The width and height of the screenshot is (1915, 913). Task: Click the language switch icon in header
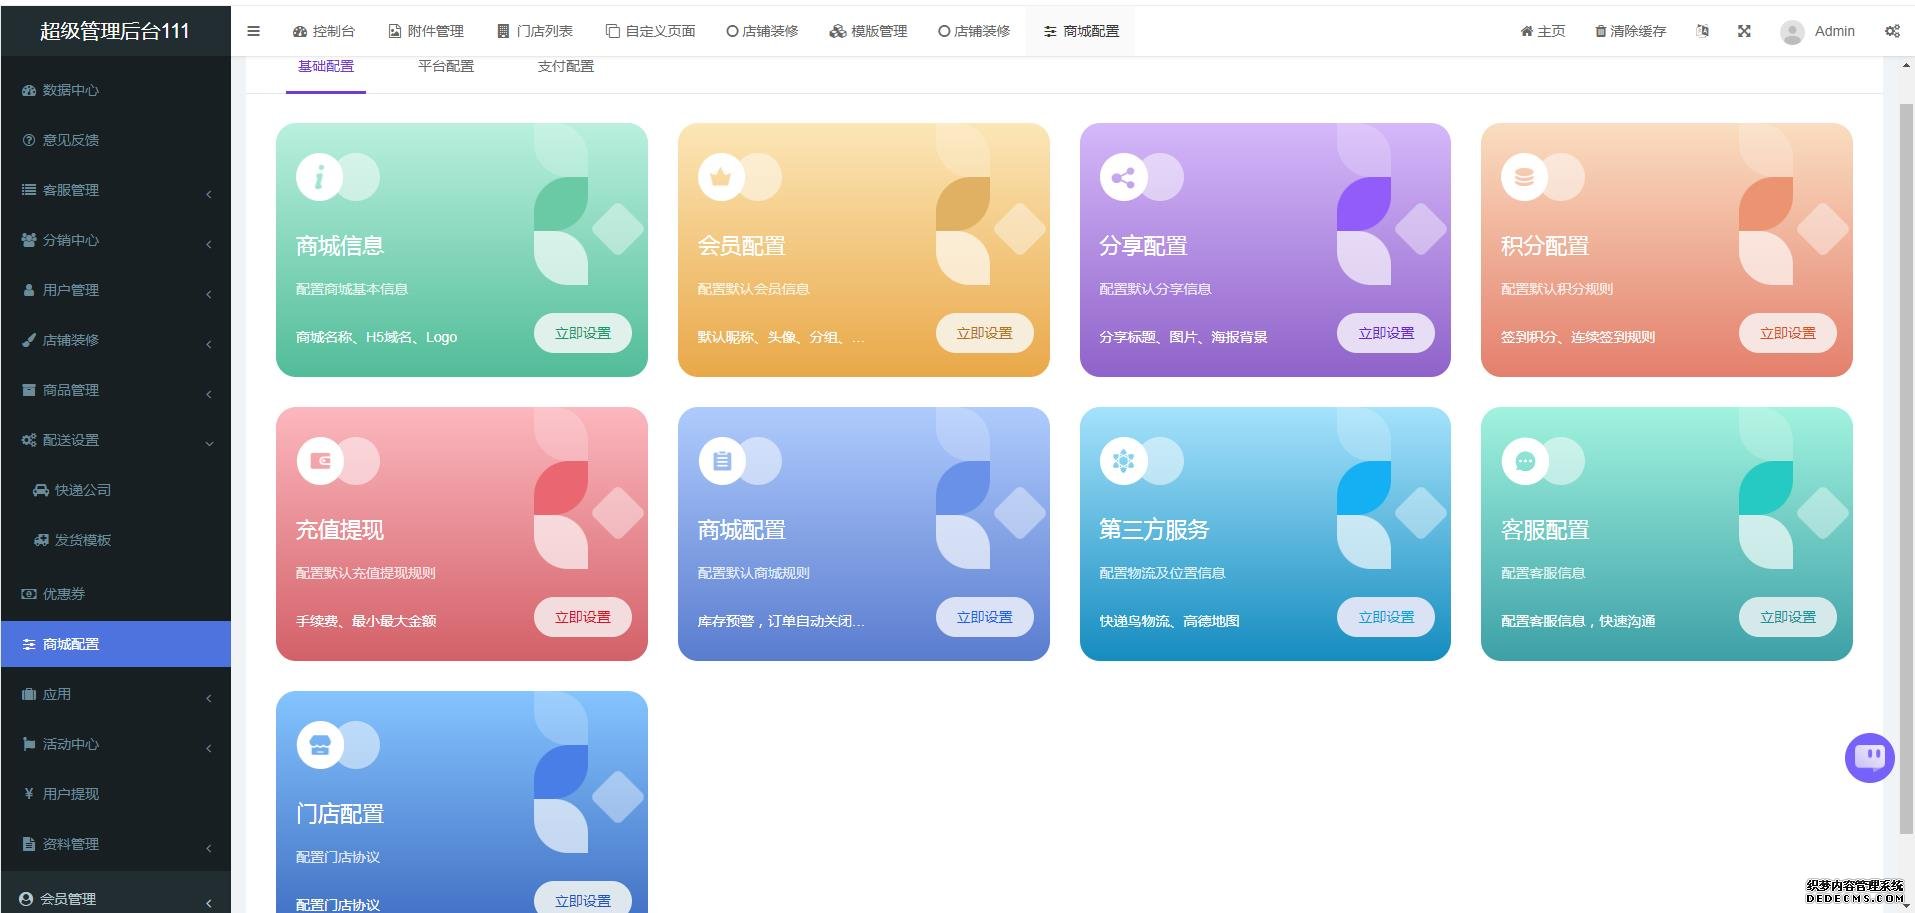(1703, 31)
